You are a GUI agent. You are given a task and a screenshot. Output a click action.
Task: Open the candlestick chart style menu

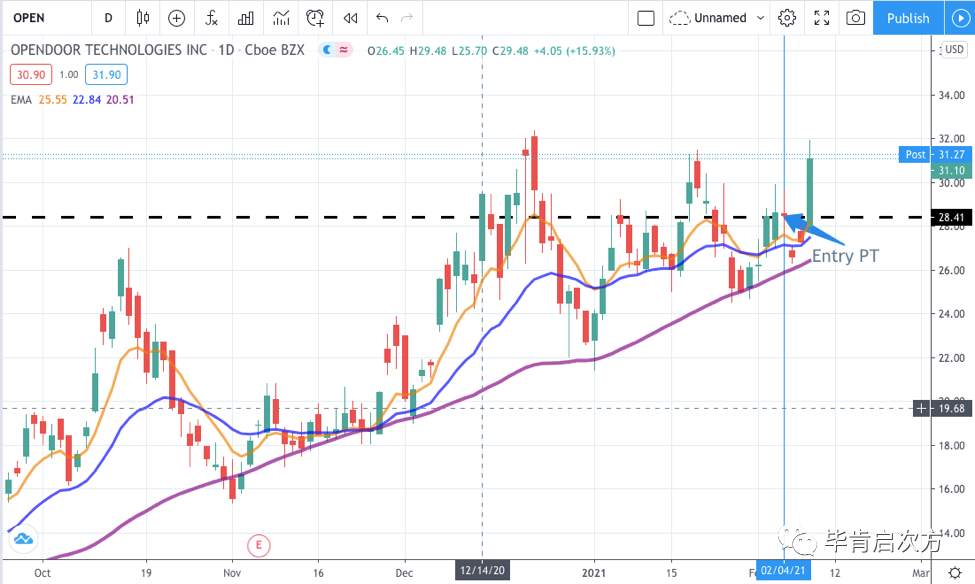click(142, 18)
